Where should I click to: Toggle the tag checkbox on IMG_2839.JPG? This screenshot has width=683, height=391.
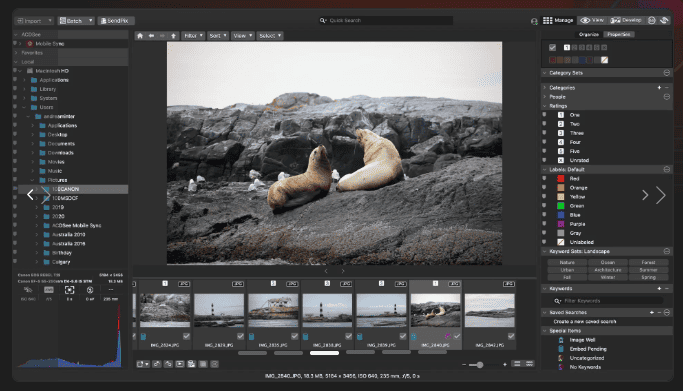[402, 336]
